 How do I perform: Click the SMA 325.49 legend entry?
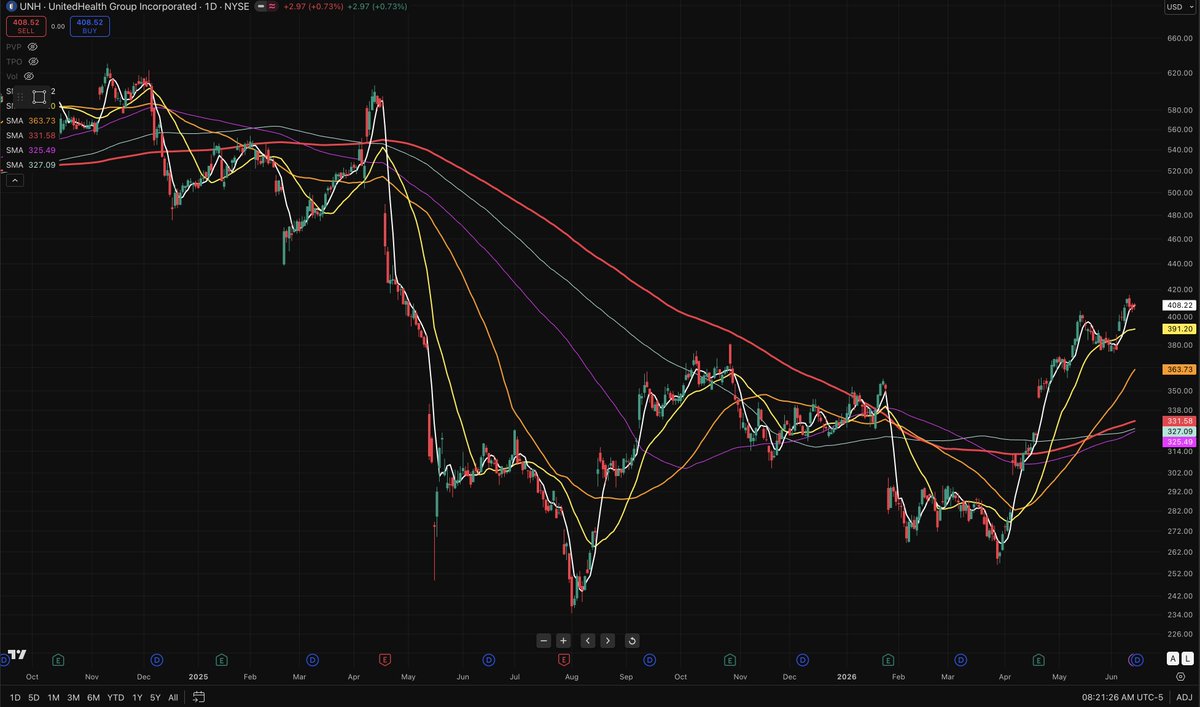point(31,150)
